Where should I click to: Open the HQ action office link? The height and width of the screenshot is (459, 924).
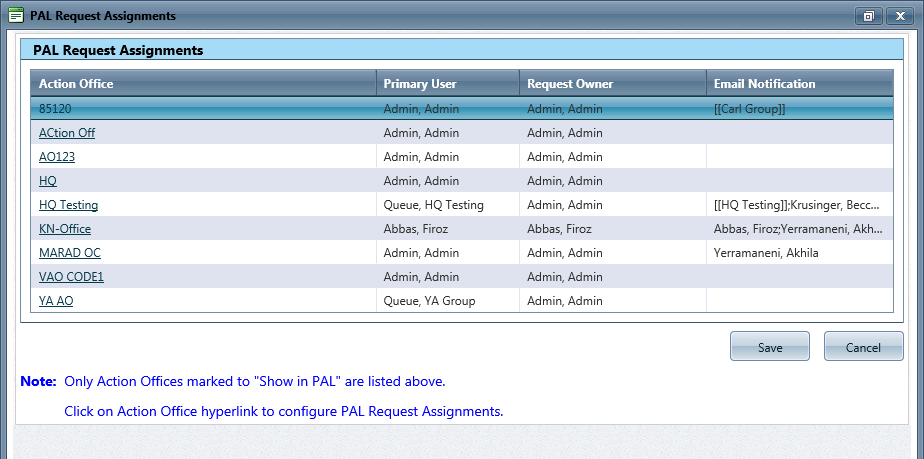click(x=48, y=181)
